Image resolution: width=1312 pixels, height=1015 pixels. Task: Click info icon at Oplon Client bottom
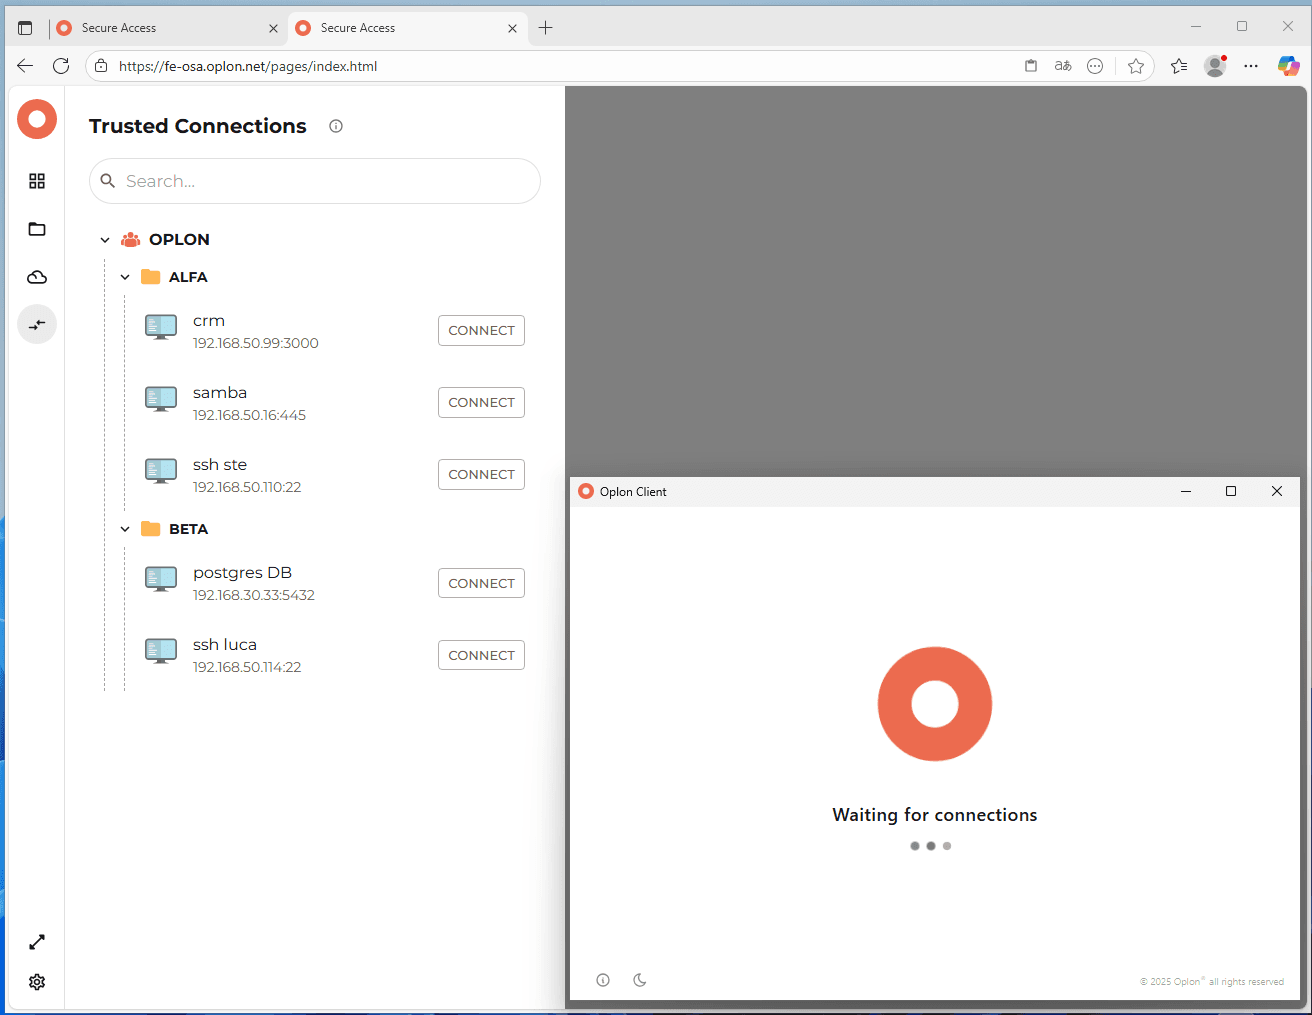[x=603, y=980]
